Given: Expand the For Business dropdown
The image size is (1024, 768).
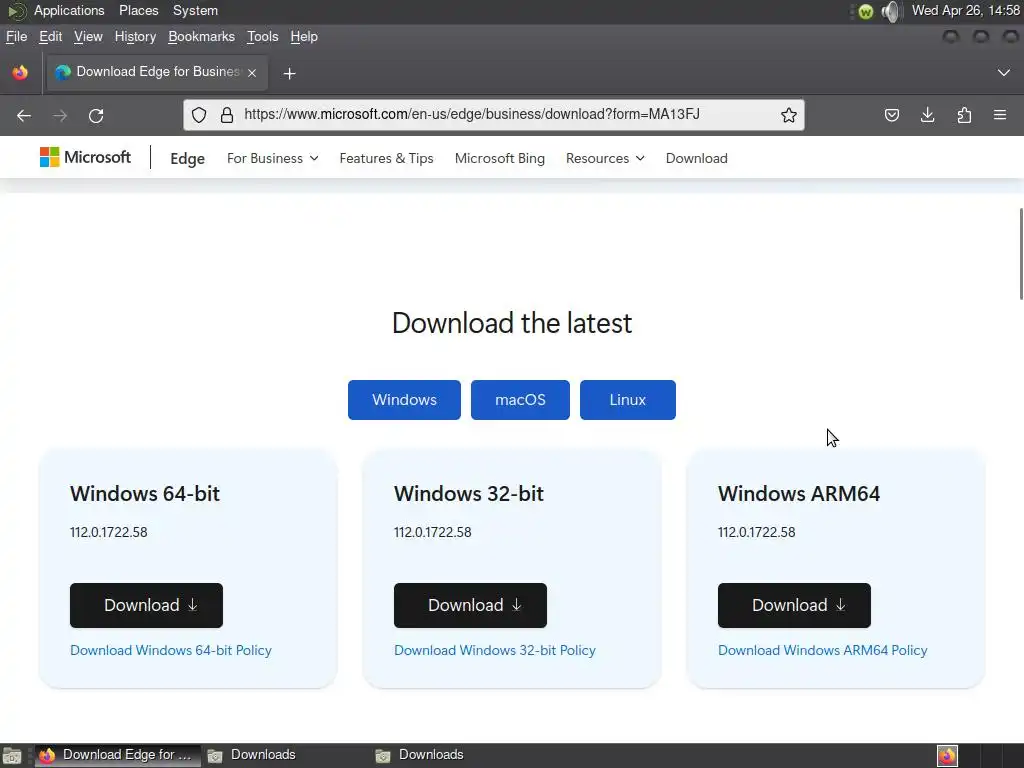Looking at the screenshot, I should [272, 159].
